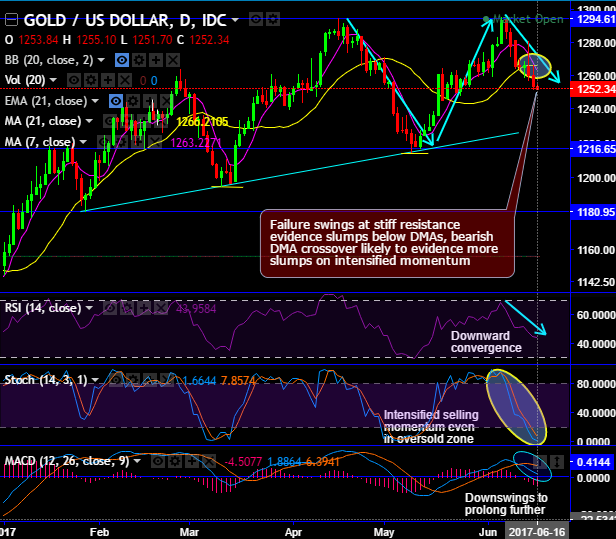Hide BB (20, close, 2) using eye icon
Viewport: 616px width, 539px height.
point(122,60)
